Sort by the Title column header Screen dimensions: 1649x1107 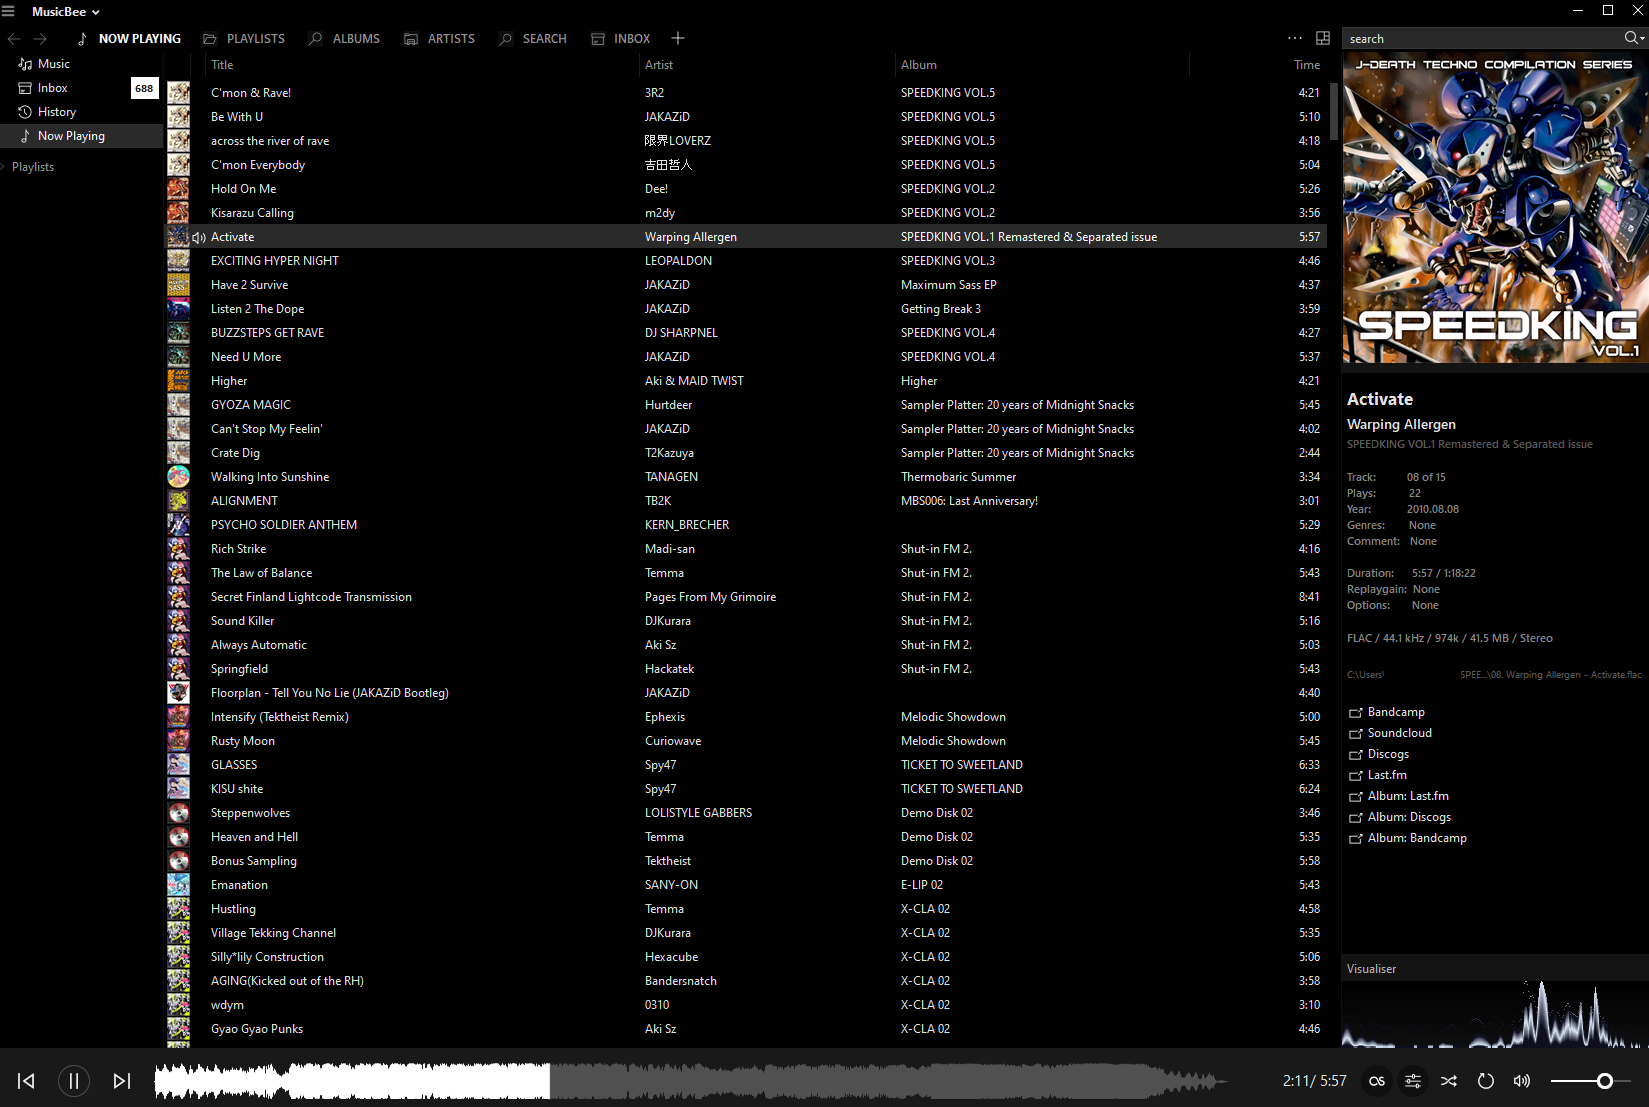tap(222, 65)
